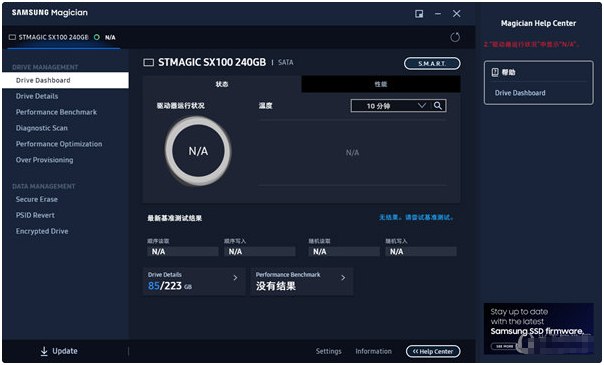Open Drive Dashboard help link in Help Center
The width and height of the screenshot is (604, 365).
[x=520, y=93]
